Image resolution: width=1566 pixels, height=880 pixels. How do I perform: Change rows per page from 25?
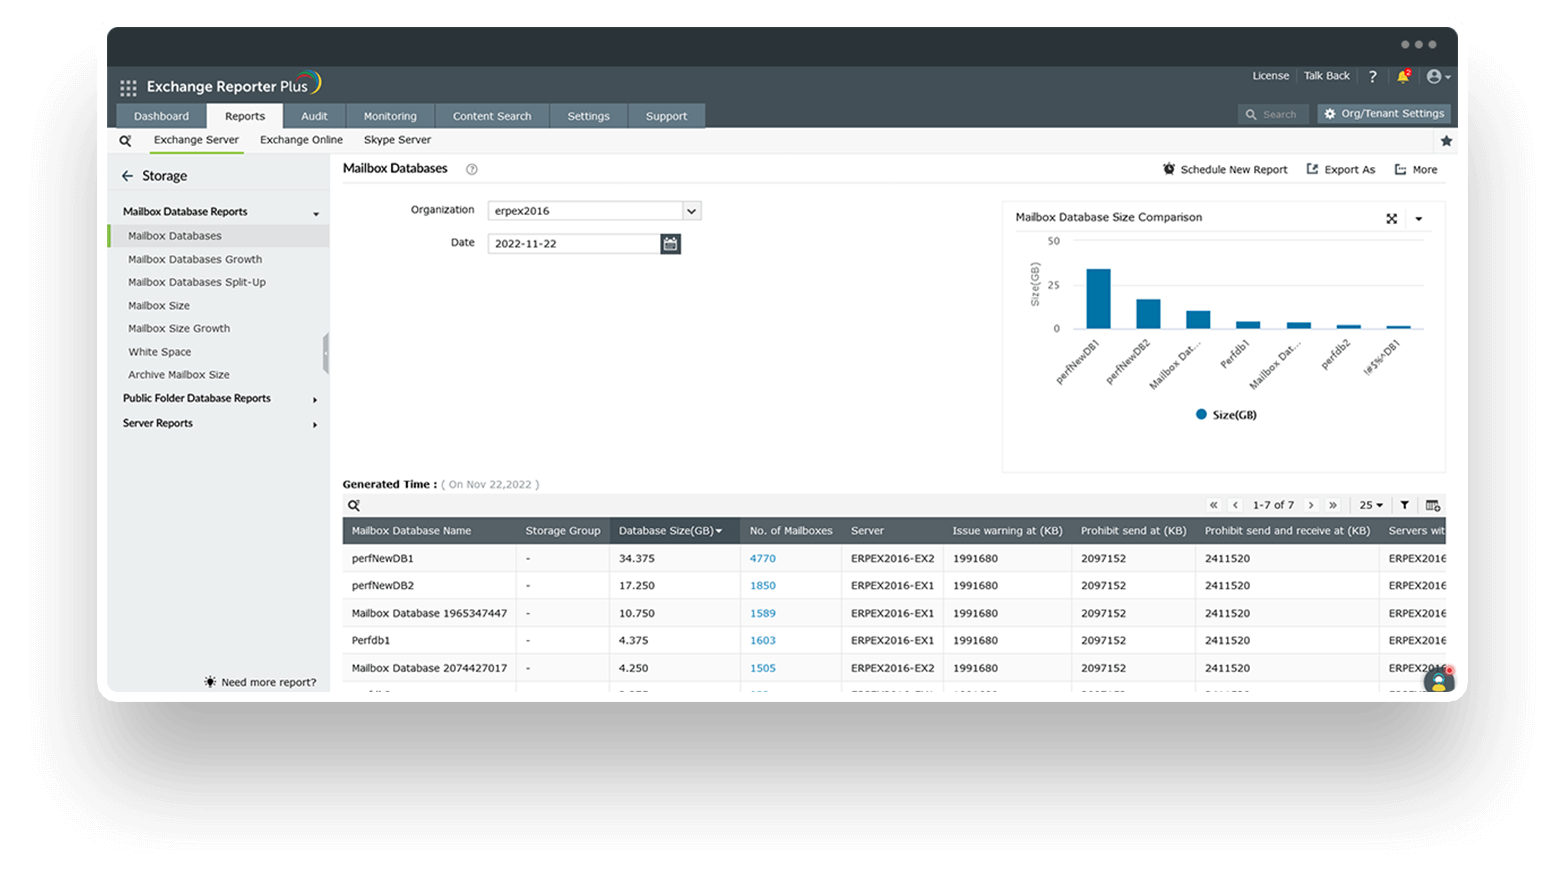point(1371,505)
